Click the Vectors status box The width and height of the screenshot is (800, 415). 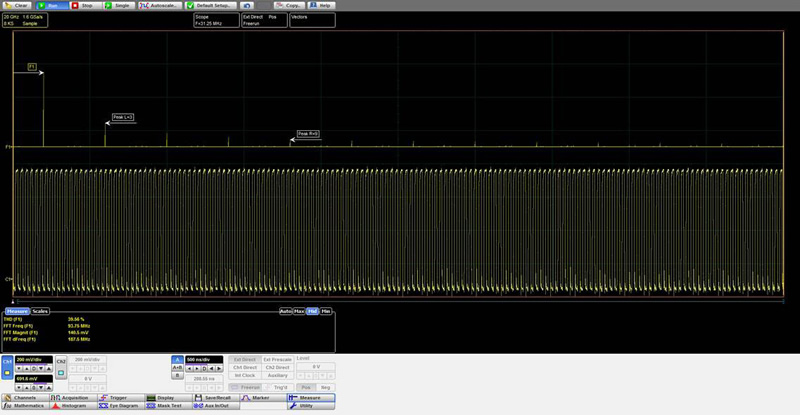(x=312, y=20)
